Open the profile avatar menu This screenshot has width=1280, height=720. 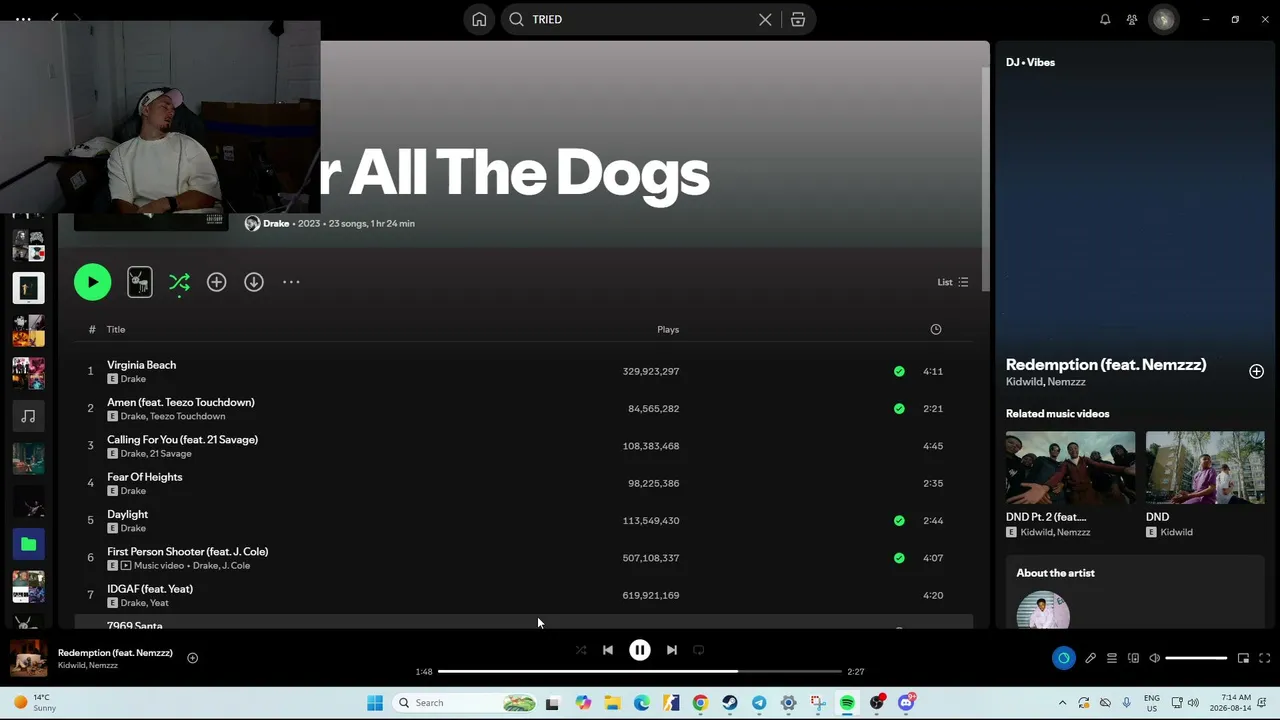click(x=1164, y=19)
